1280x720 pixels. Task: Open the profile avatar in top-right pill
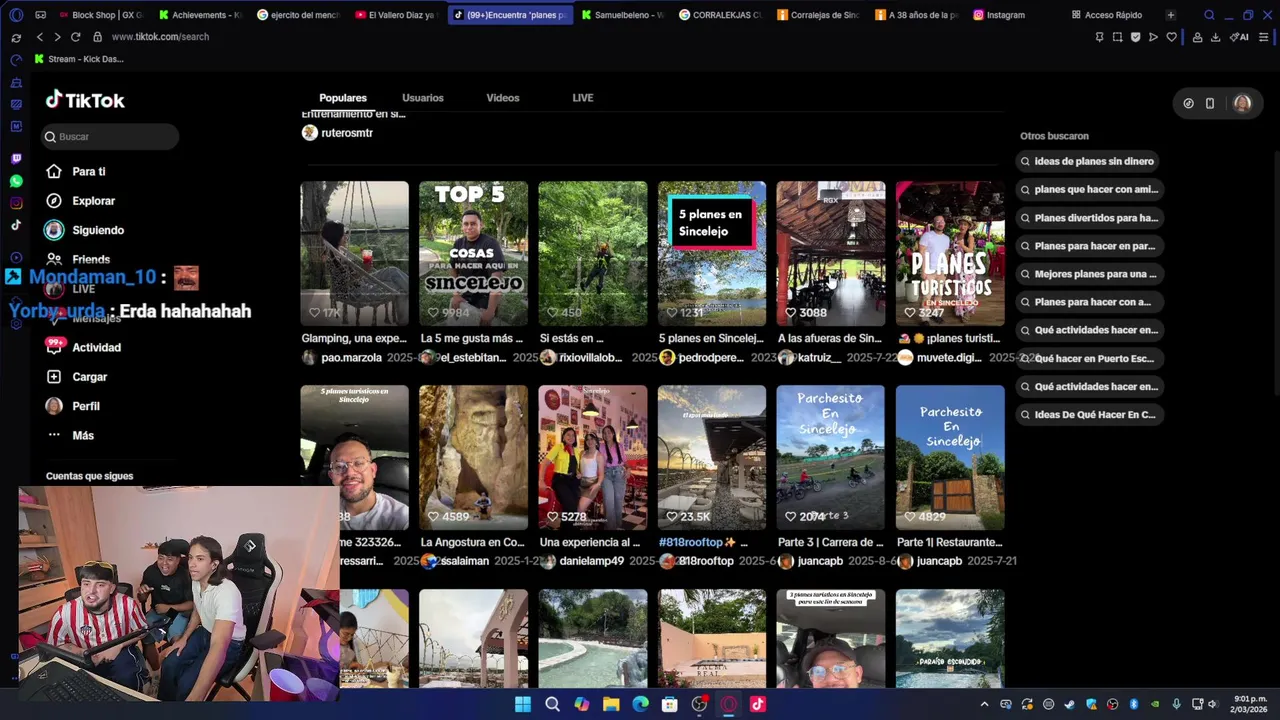tap(1242, 103)
